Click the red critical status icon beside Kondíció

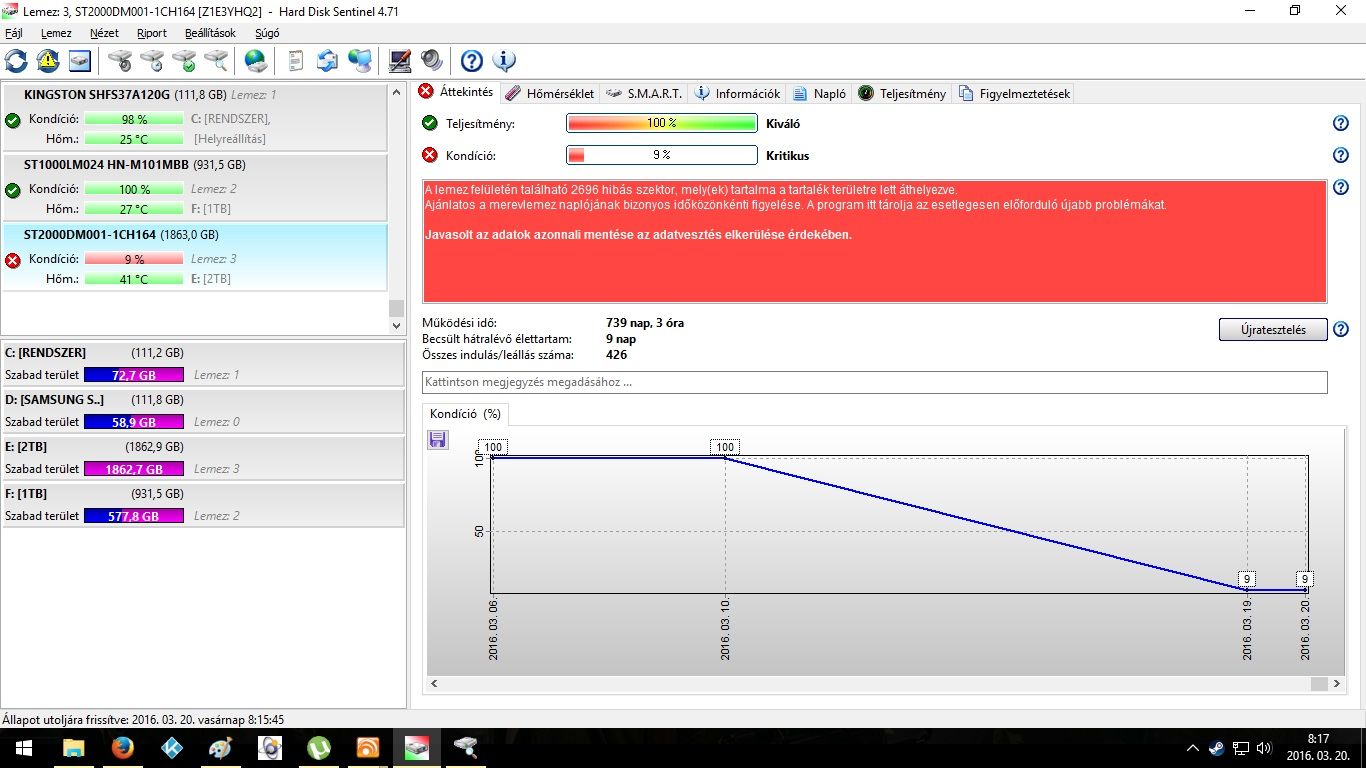tap(430, 155)
